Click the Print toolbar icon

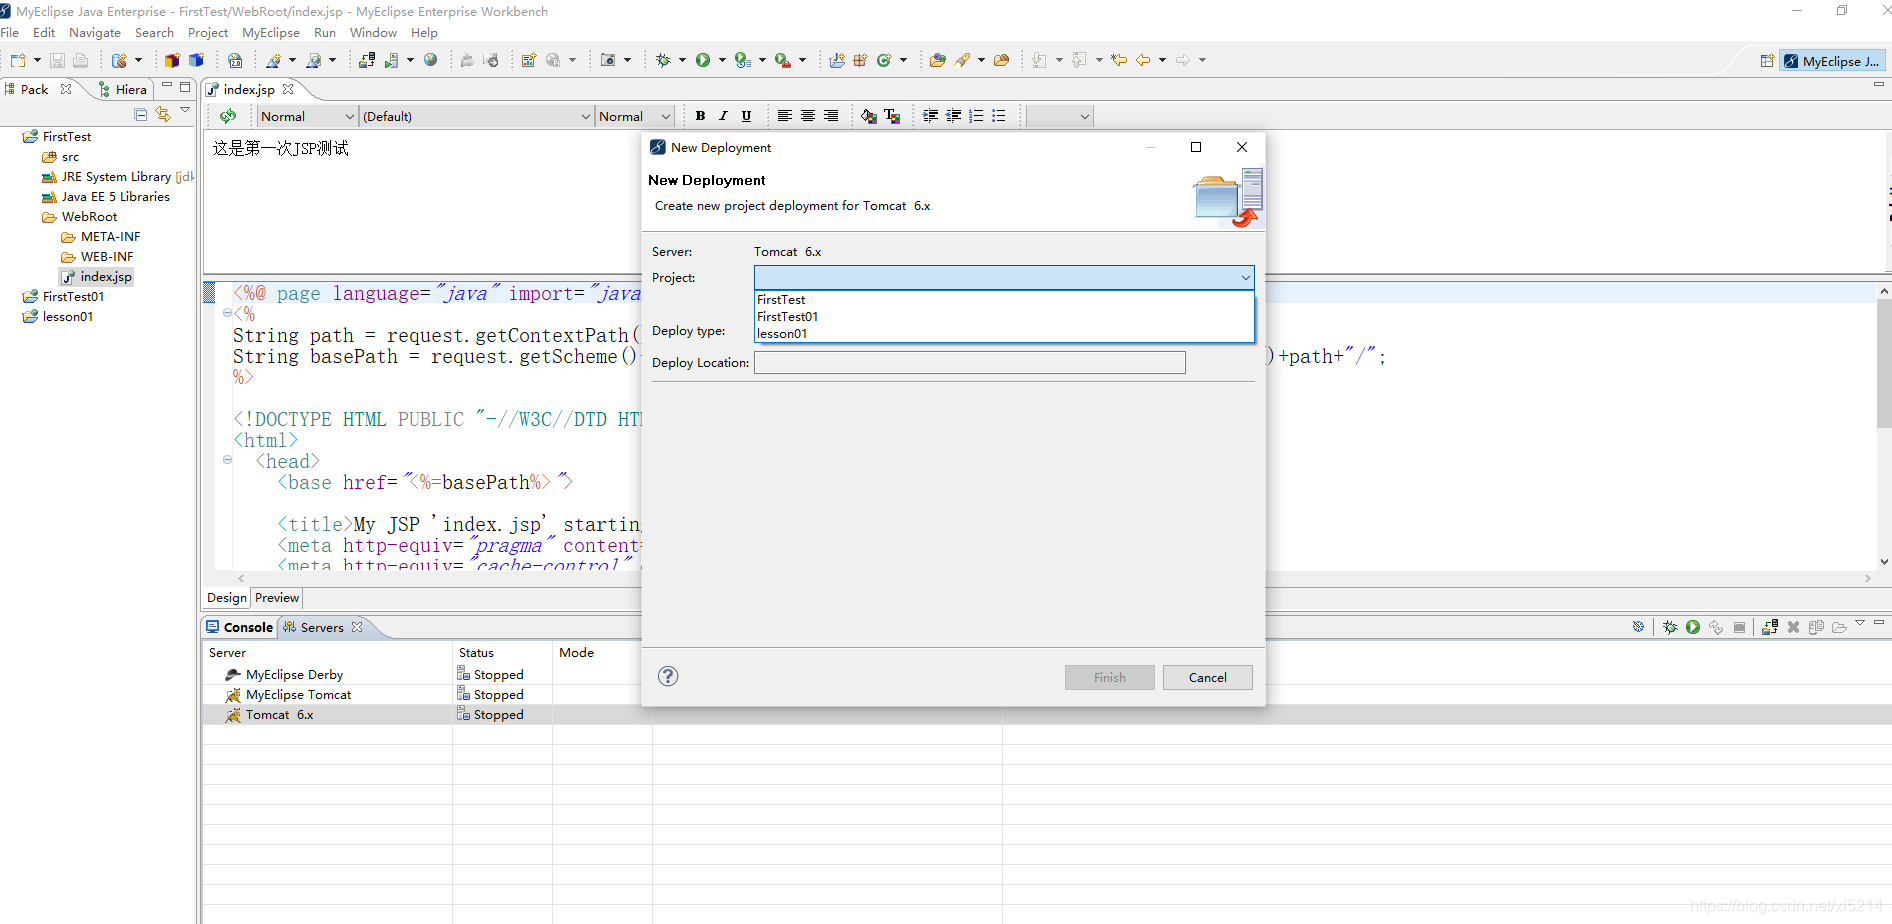(80, 60)
